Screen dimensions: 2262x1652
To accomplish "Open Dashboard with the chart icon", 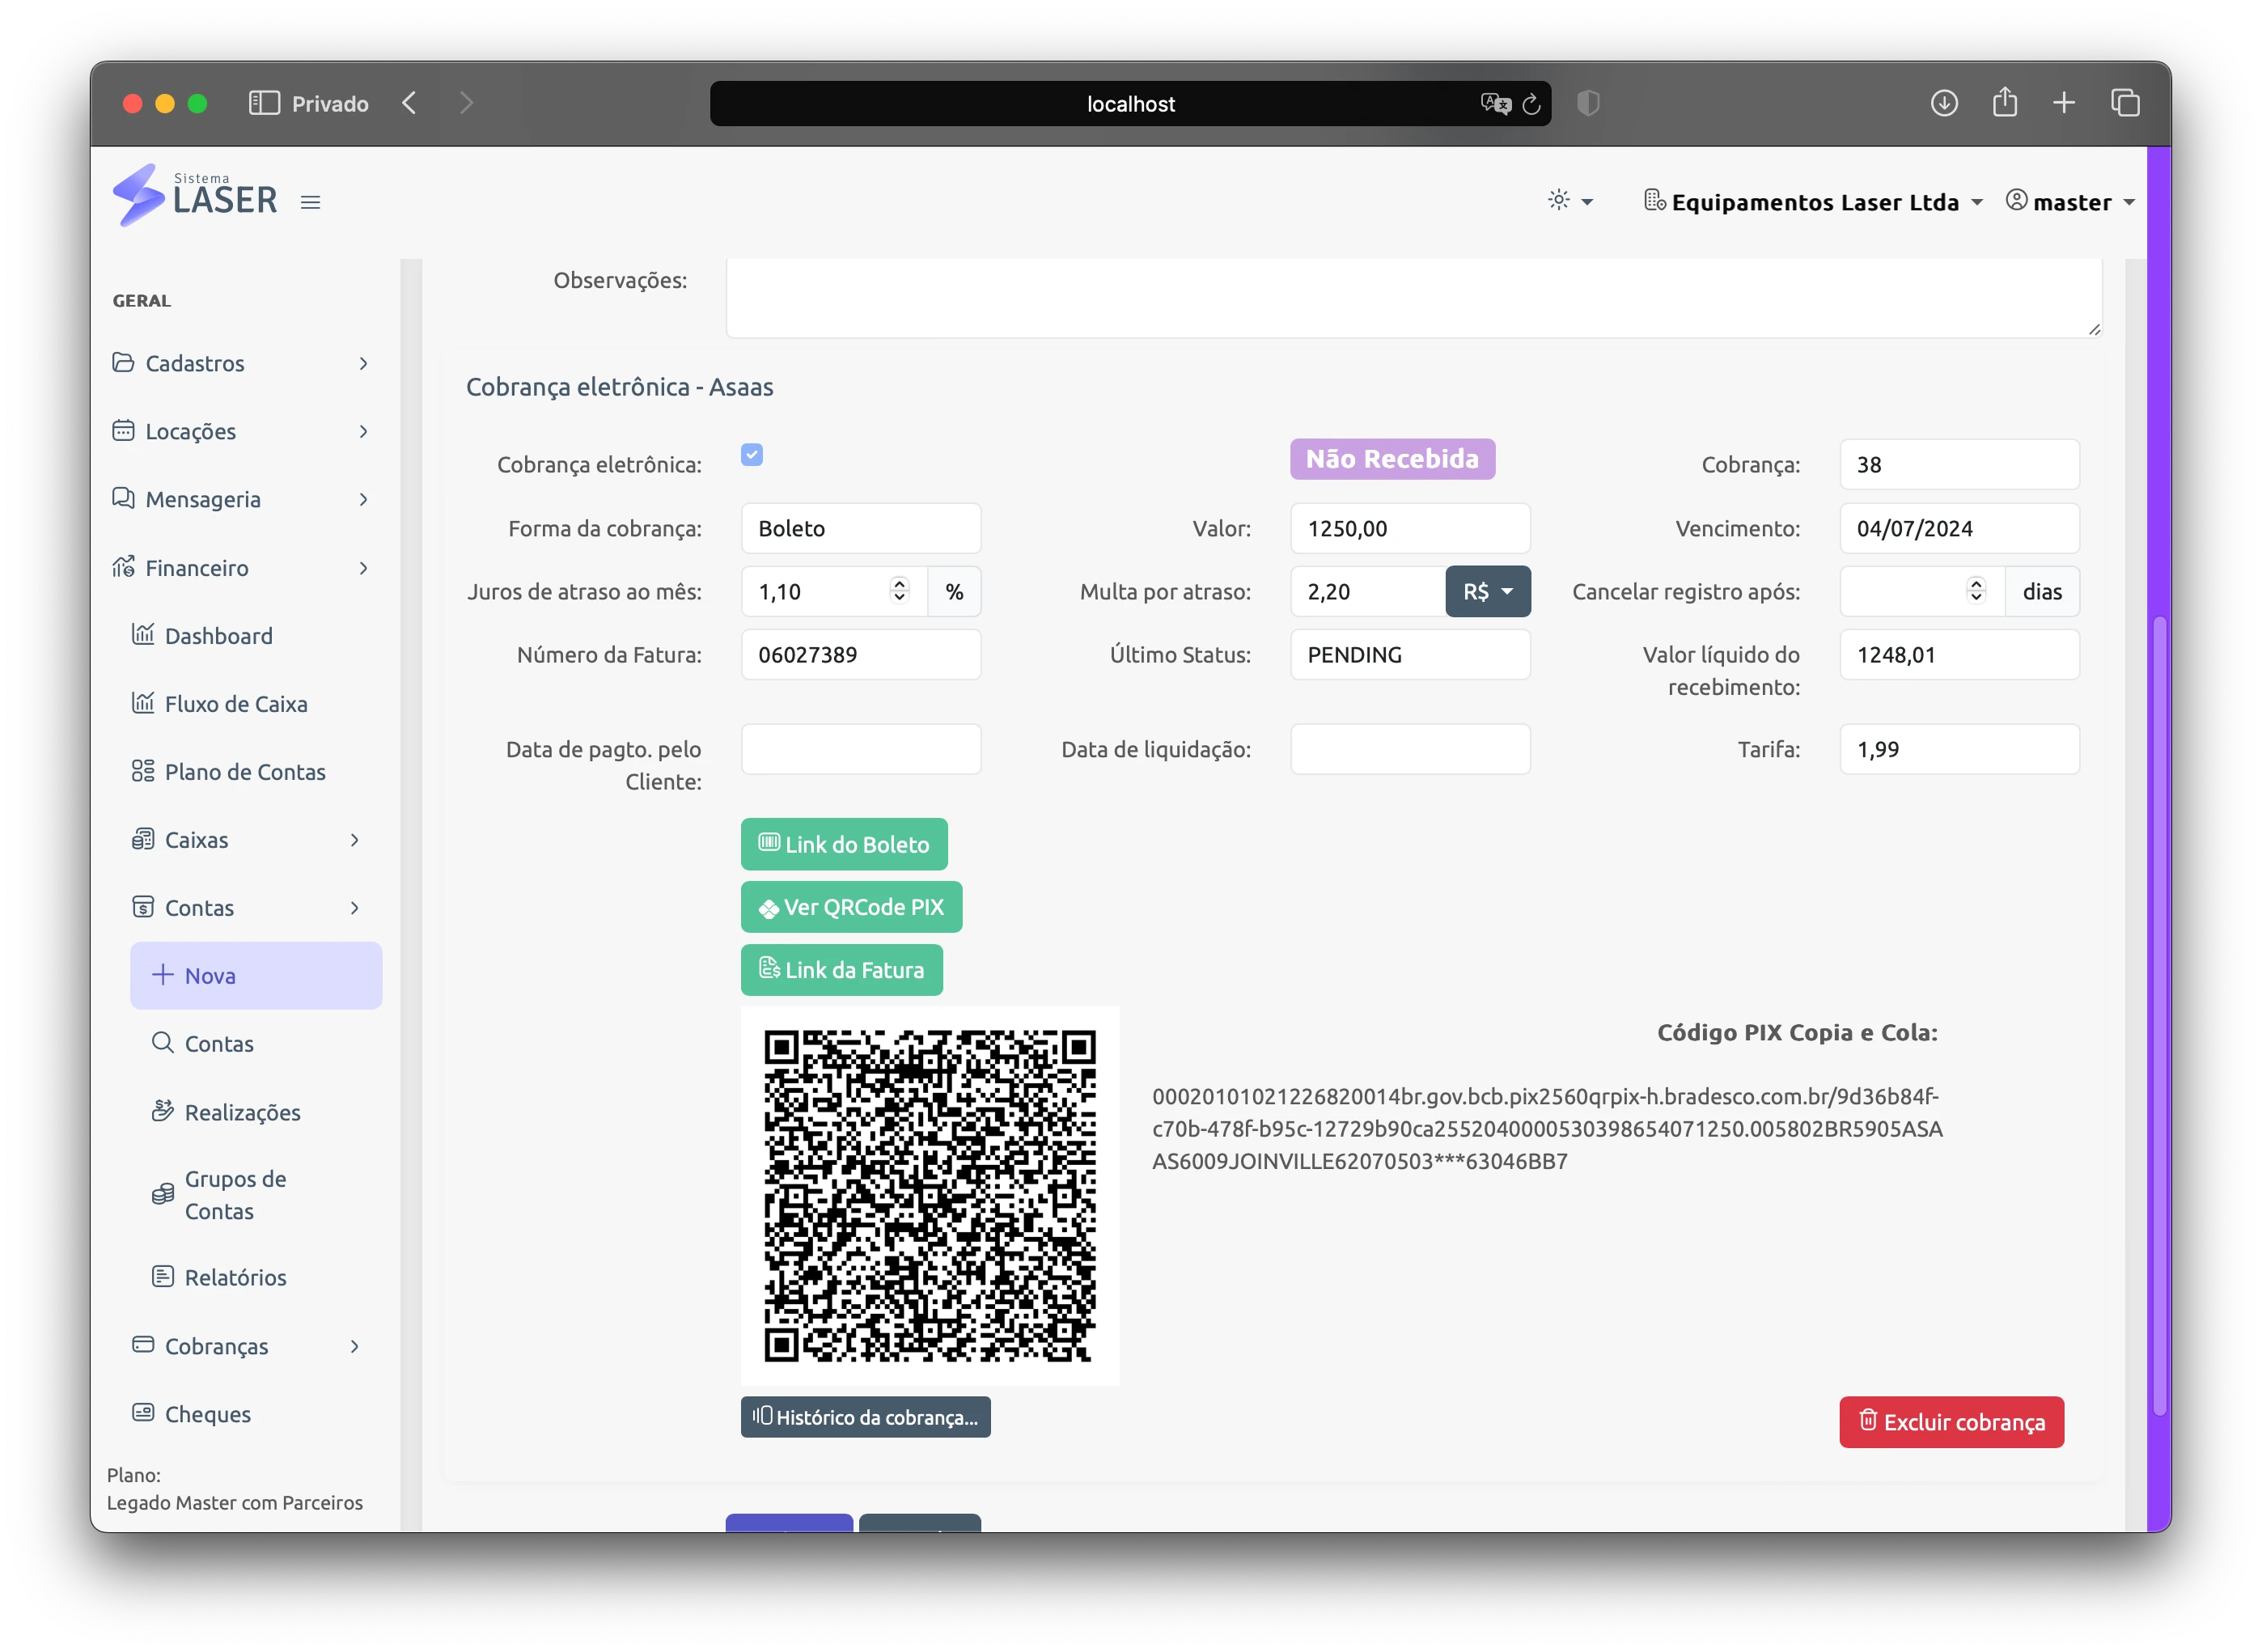I will [x=218, y=636].
